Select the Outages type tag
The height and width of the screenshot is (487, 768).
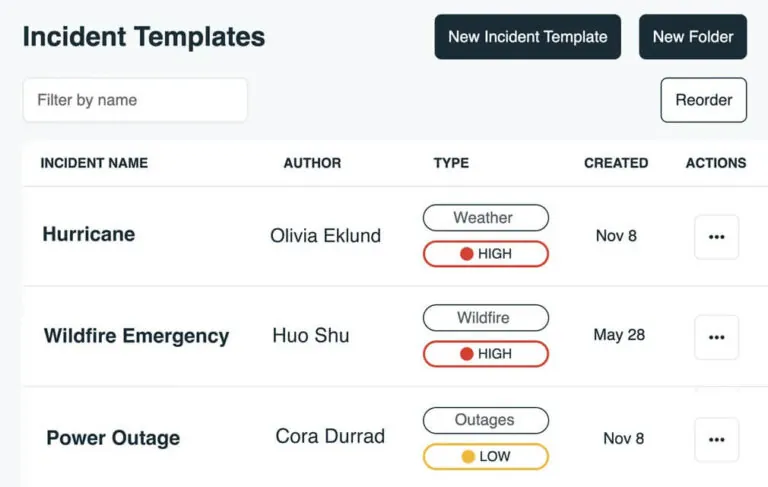pyautogui.click(x=485, y=420)
